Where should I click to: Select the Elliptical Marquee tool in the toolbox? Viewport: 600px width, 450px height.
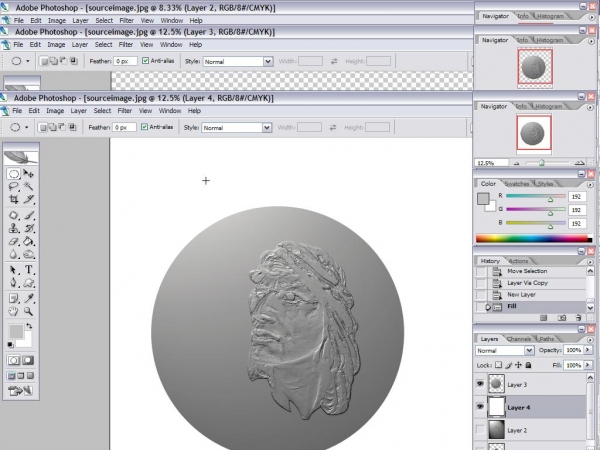click(x=14, y=174)
